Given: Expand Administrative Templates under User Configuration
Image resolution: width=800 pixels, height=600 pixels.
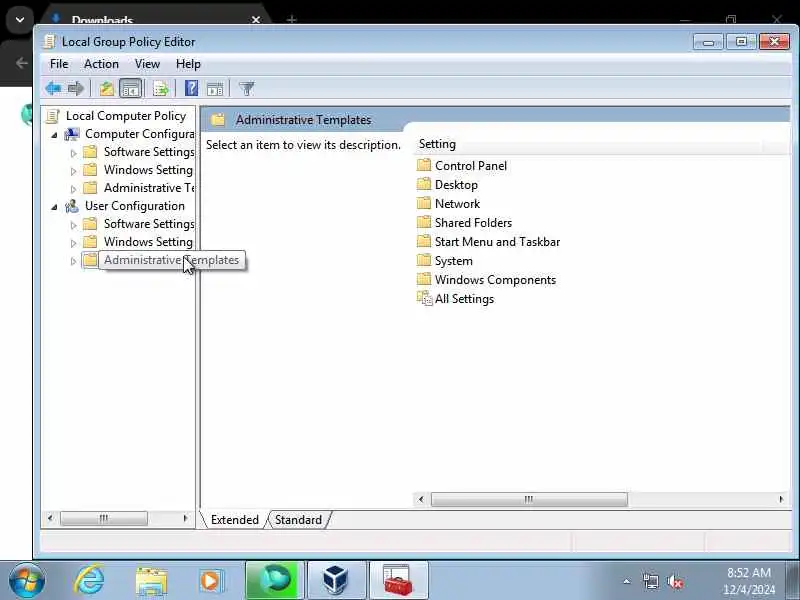Looking at the screenshot, I should pyautogui.click(x=73, y=261).
